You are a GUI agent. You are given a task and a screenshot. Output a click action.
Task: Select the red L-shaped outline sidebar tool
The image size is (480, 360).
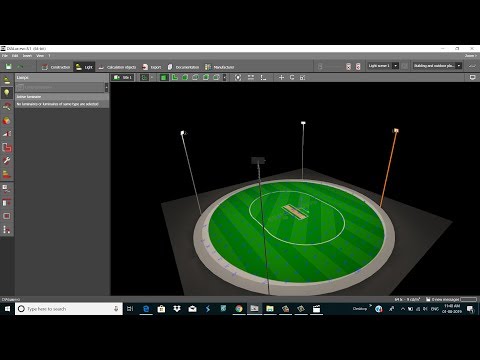click(7, 147)
